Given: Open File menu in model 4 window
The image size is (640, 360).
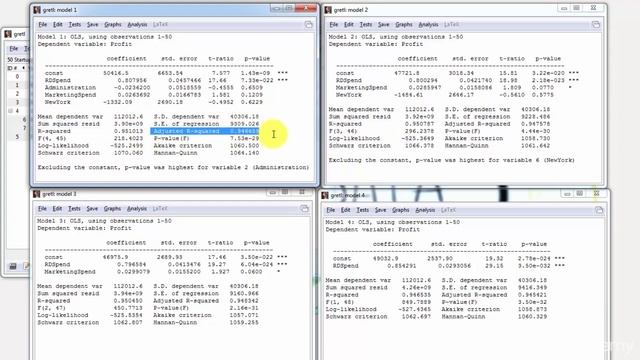Looking at the screenshot, I should (330, 210).
